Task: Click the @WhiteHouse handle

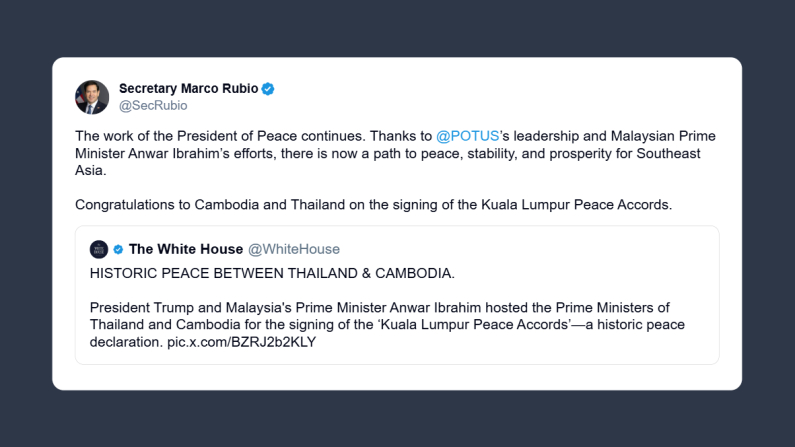Action: (293, 249)
